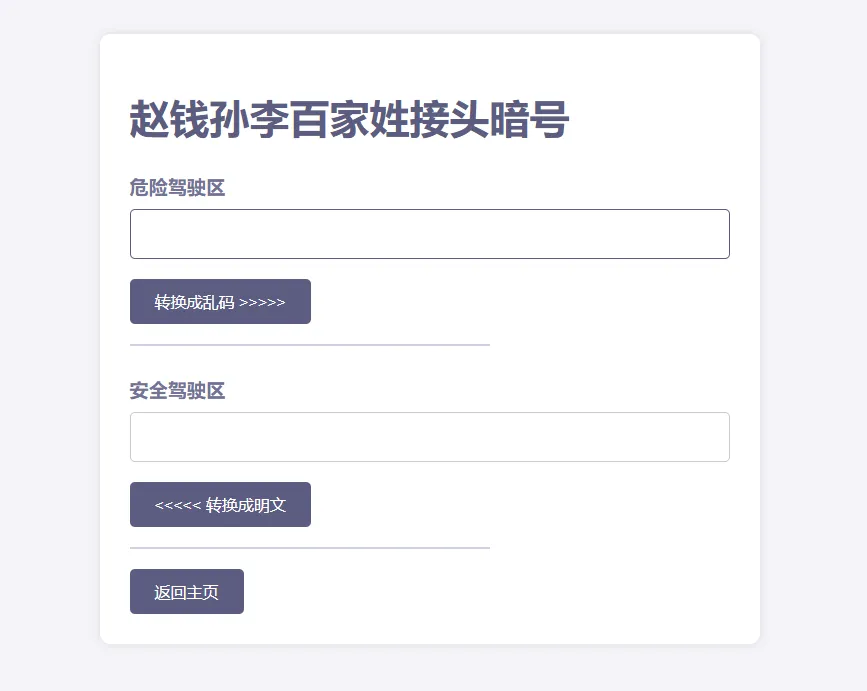The height and width of the screenshot is (691, 867).
Task: Activate the cipher conversion control
Action: coord(220,301)
